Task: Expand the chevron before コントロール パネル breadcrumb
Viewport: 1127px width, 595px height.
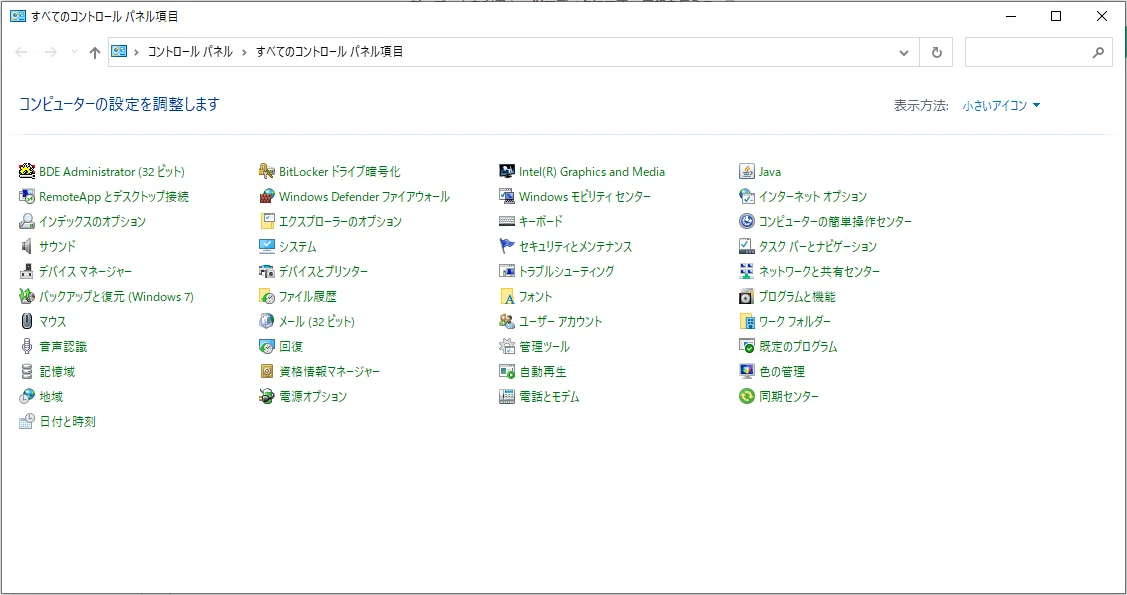Action: [x=136, y=52]
